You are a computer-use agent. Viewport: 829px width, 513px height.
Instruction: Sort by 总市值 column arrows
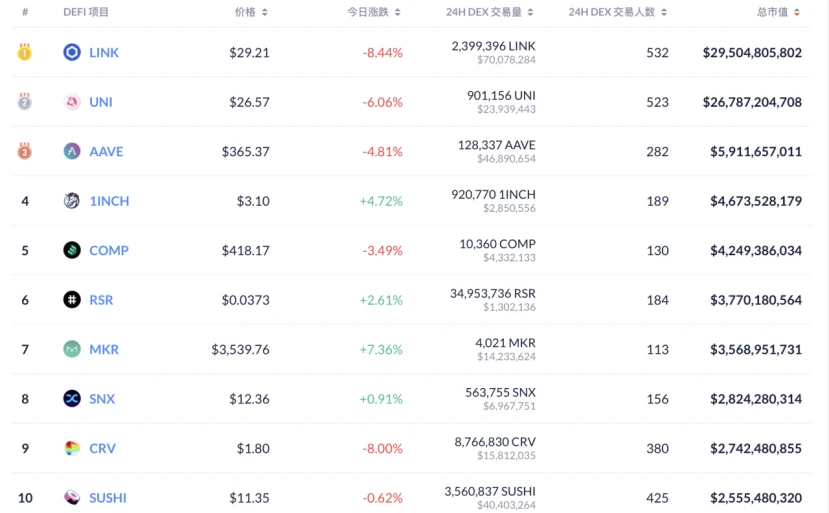[x=797, y=12]
